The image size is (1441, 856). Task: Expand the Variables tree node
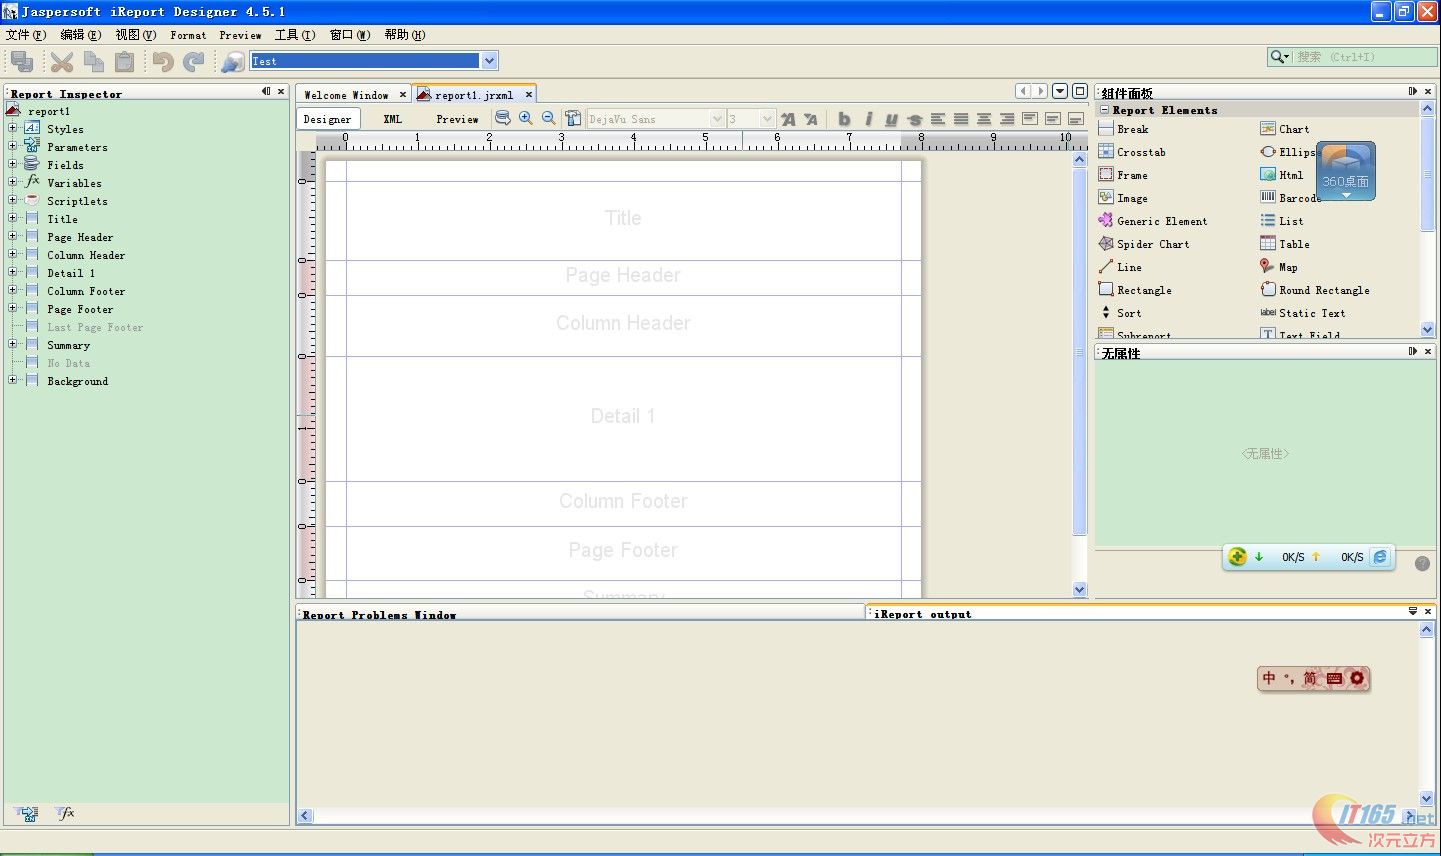coord(13,182)
